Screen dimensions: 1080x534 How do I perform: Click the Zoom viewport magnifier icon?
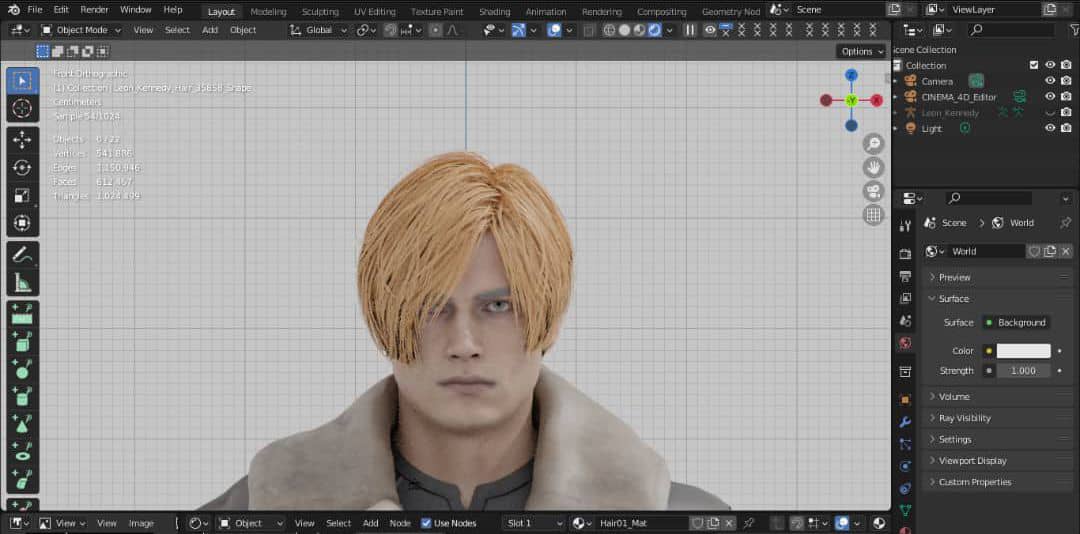[x=873, y=143]
